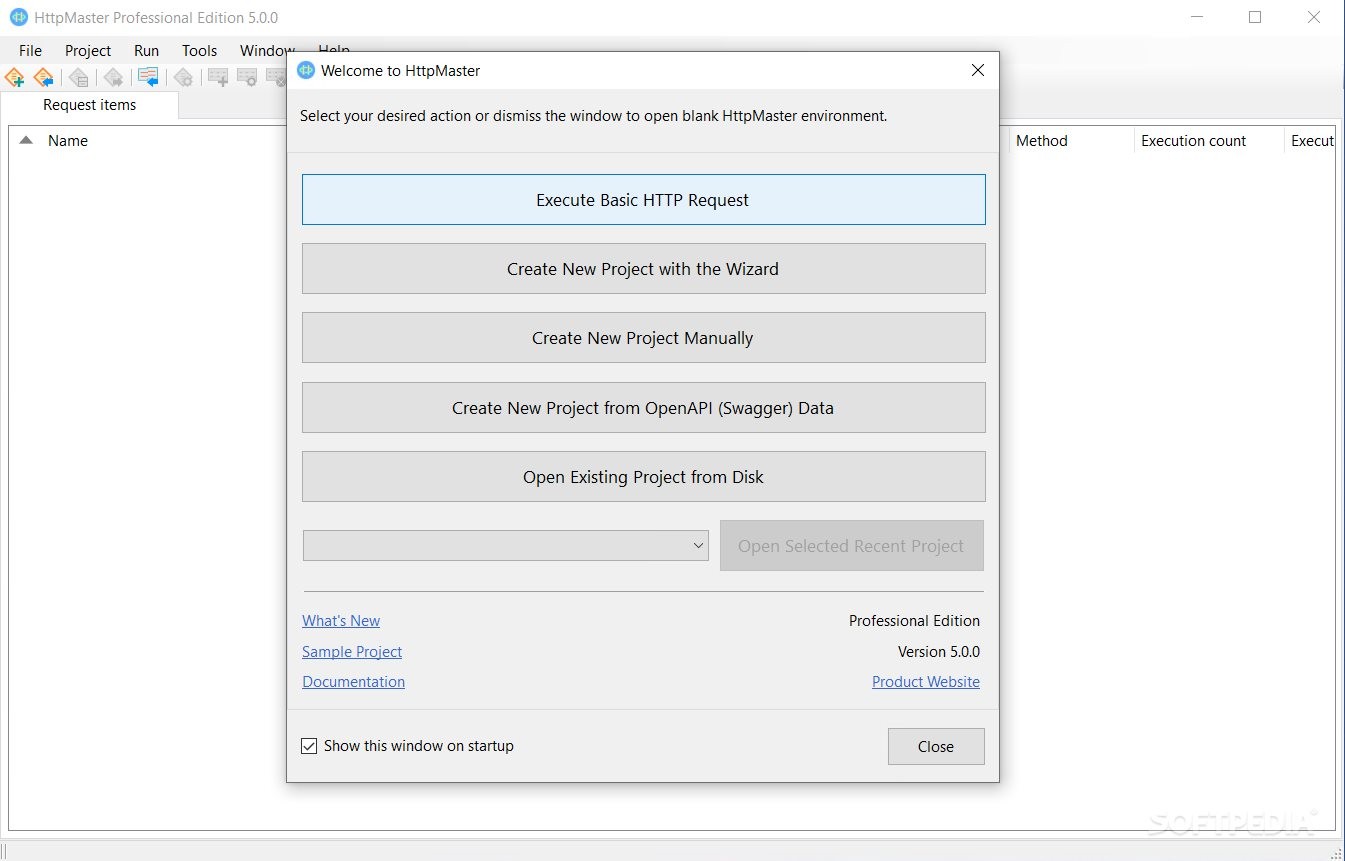Click the grayed save project toolbar icon
The image size is (1345, 861).
click(x=79, y=77)
